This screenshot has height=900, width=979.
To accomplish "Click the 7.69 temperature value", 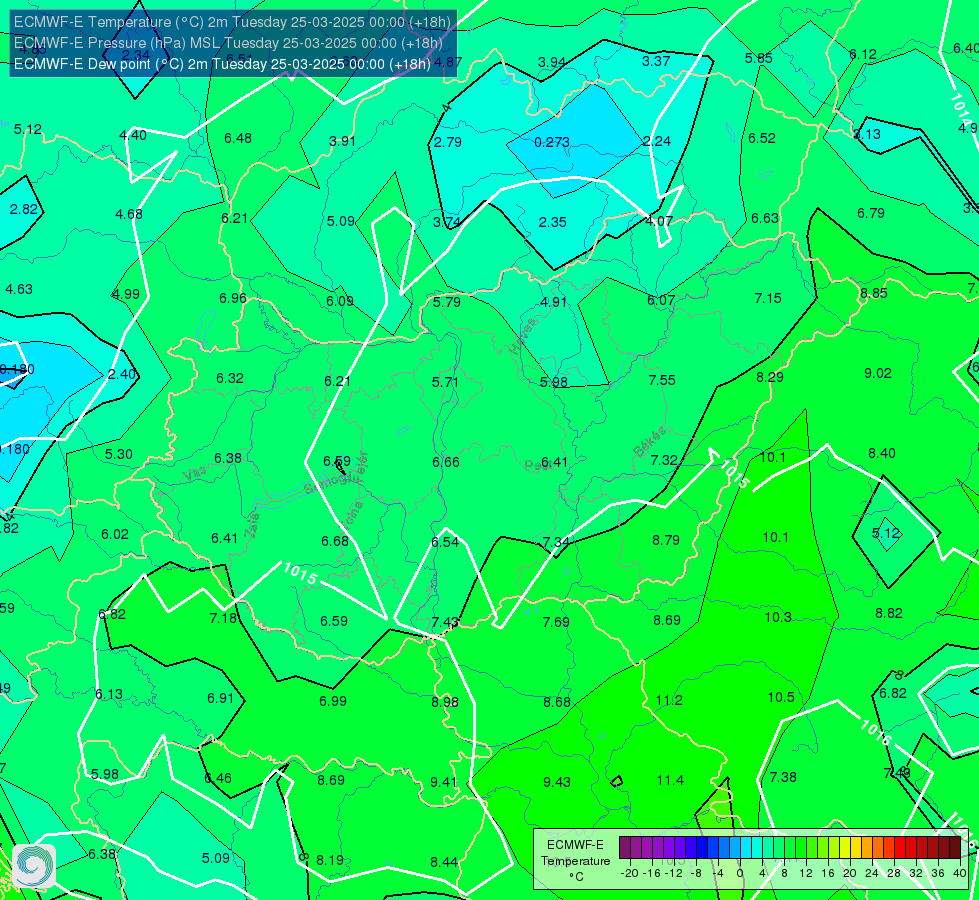I will click(x=556, y=623).
